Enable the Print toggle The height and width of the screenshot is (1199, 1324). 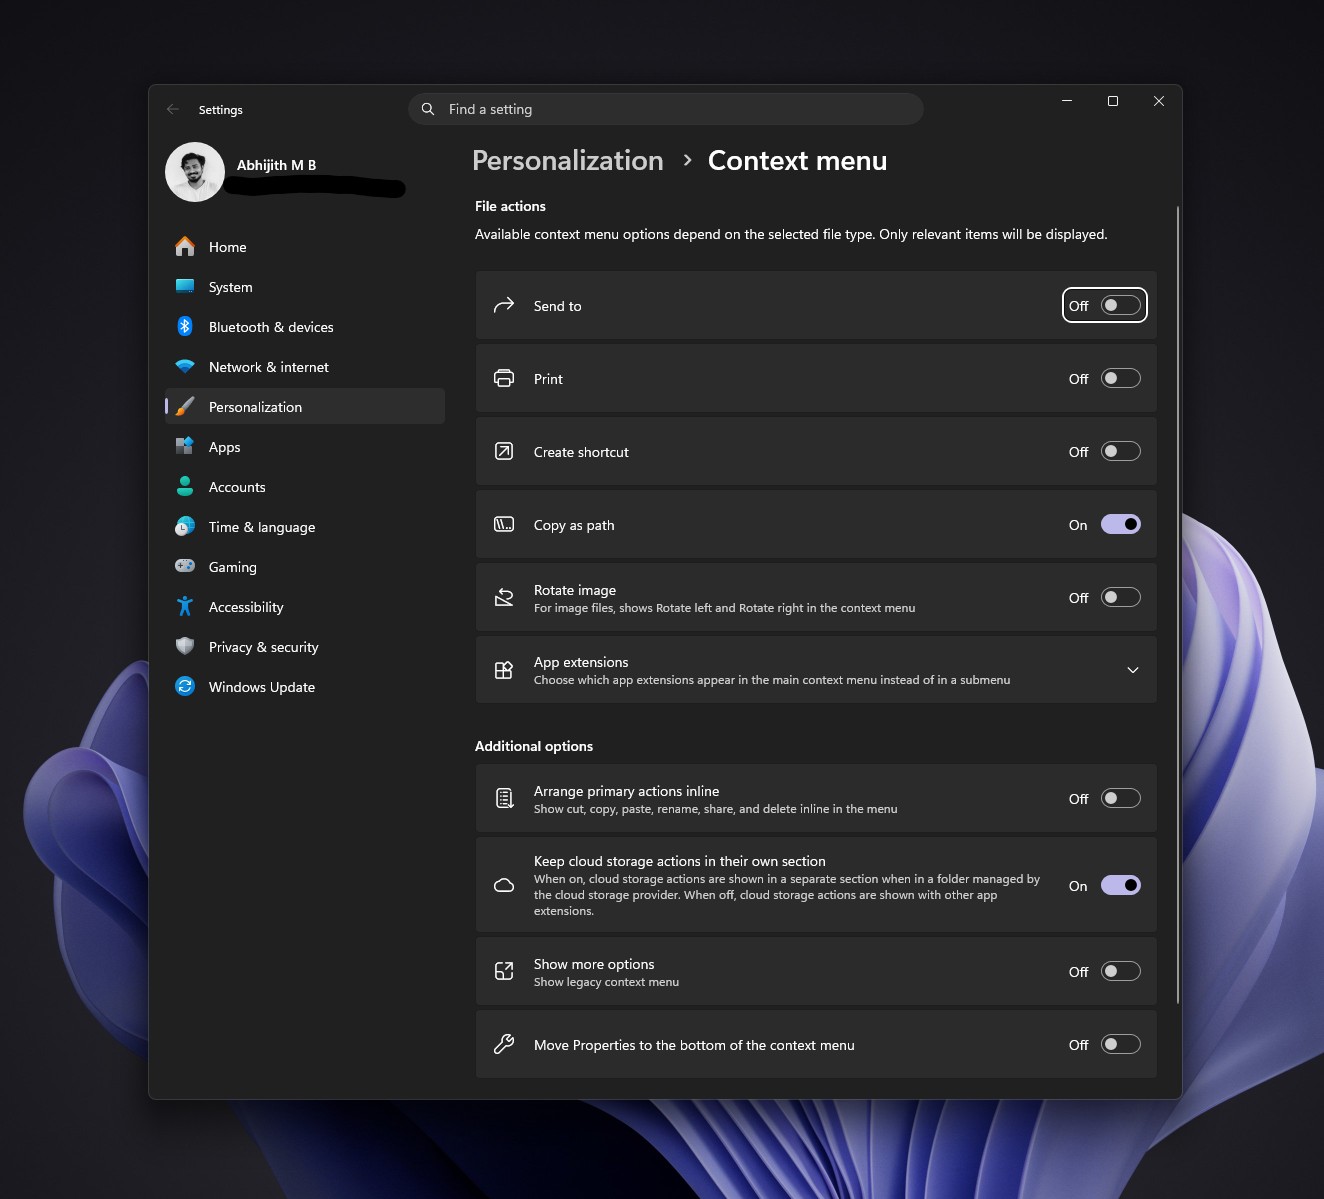1121,378
